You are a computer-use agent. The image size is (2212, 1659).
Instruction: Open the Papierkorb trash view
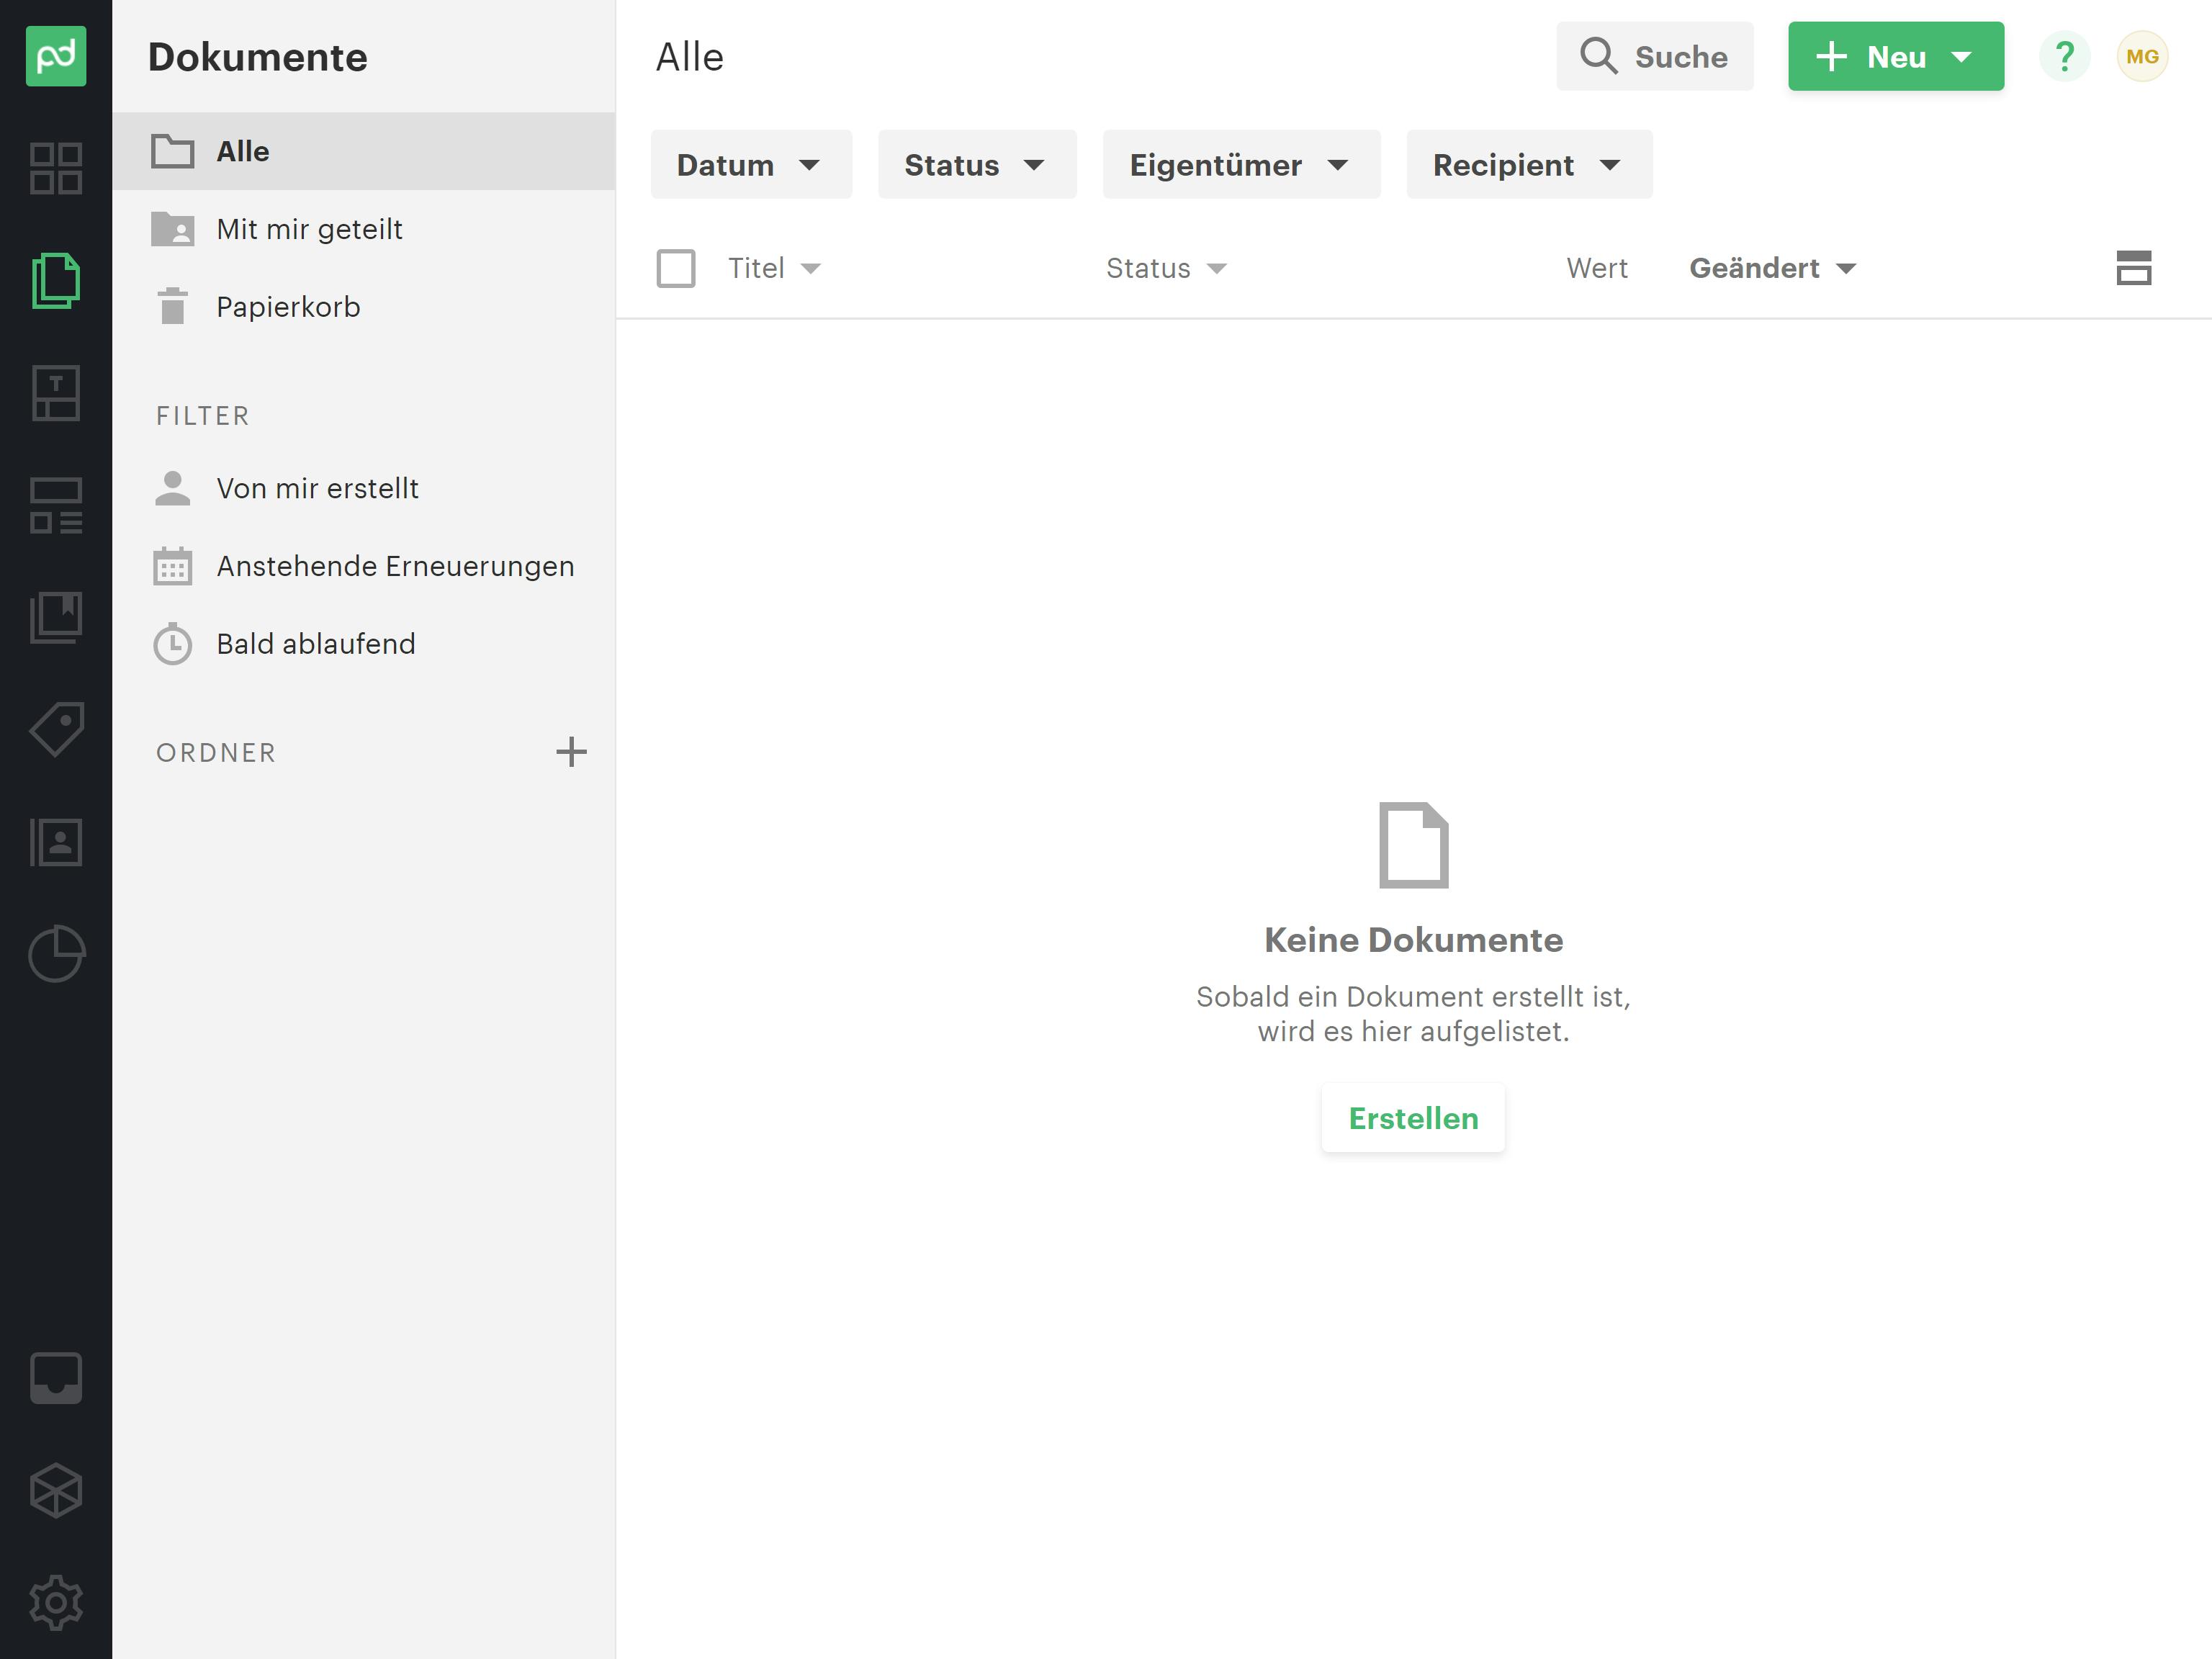(288, 307)
